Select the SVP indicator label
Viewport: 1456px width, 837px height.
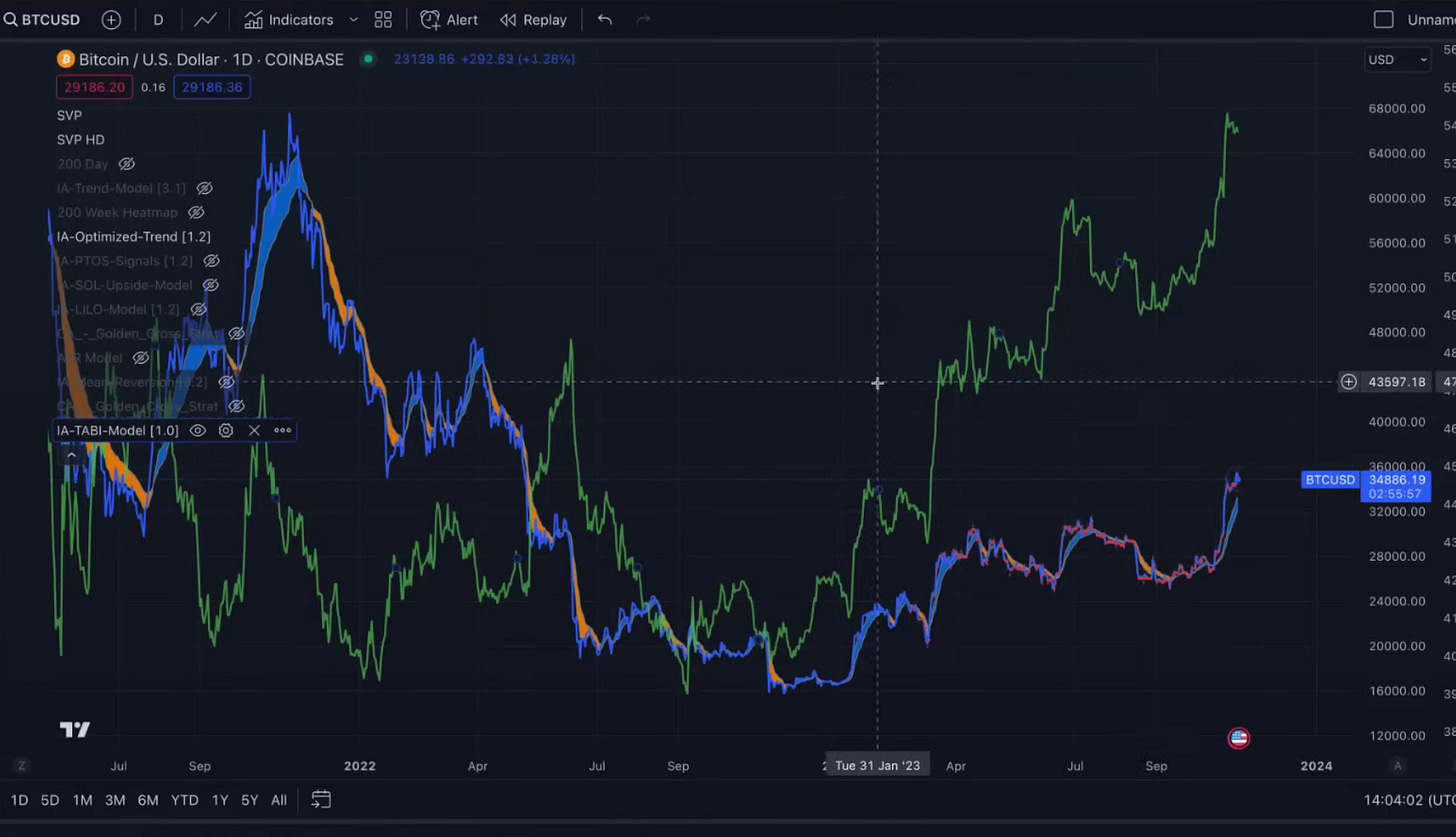coord(69,115)
